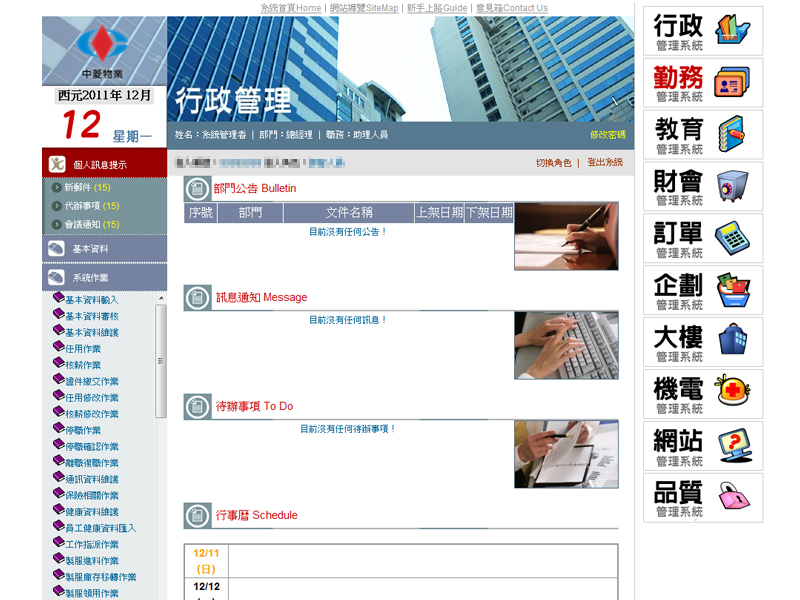
Task: Click the 訊息通知 Message clipboard icon
Action: tap(197, 298)
